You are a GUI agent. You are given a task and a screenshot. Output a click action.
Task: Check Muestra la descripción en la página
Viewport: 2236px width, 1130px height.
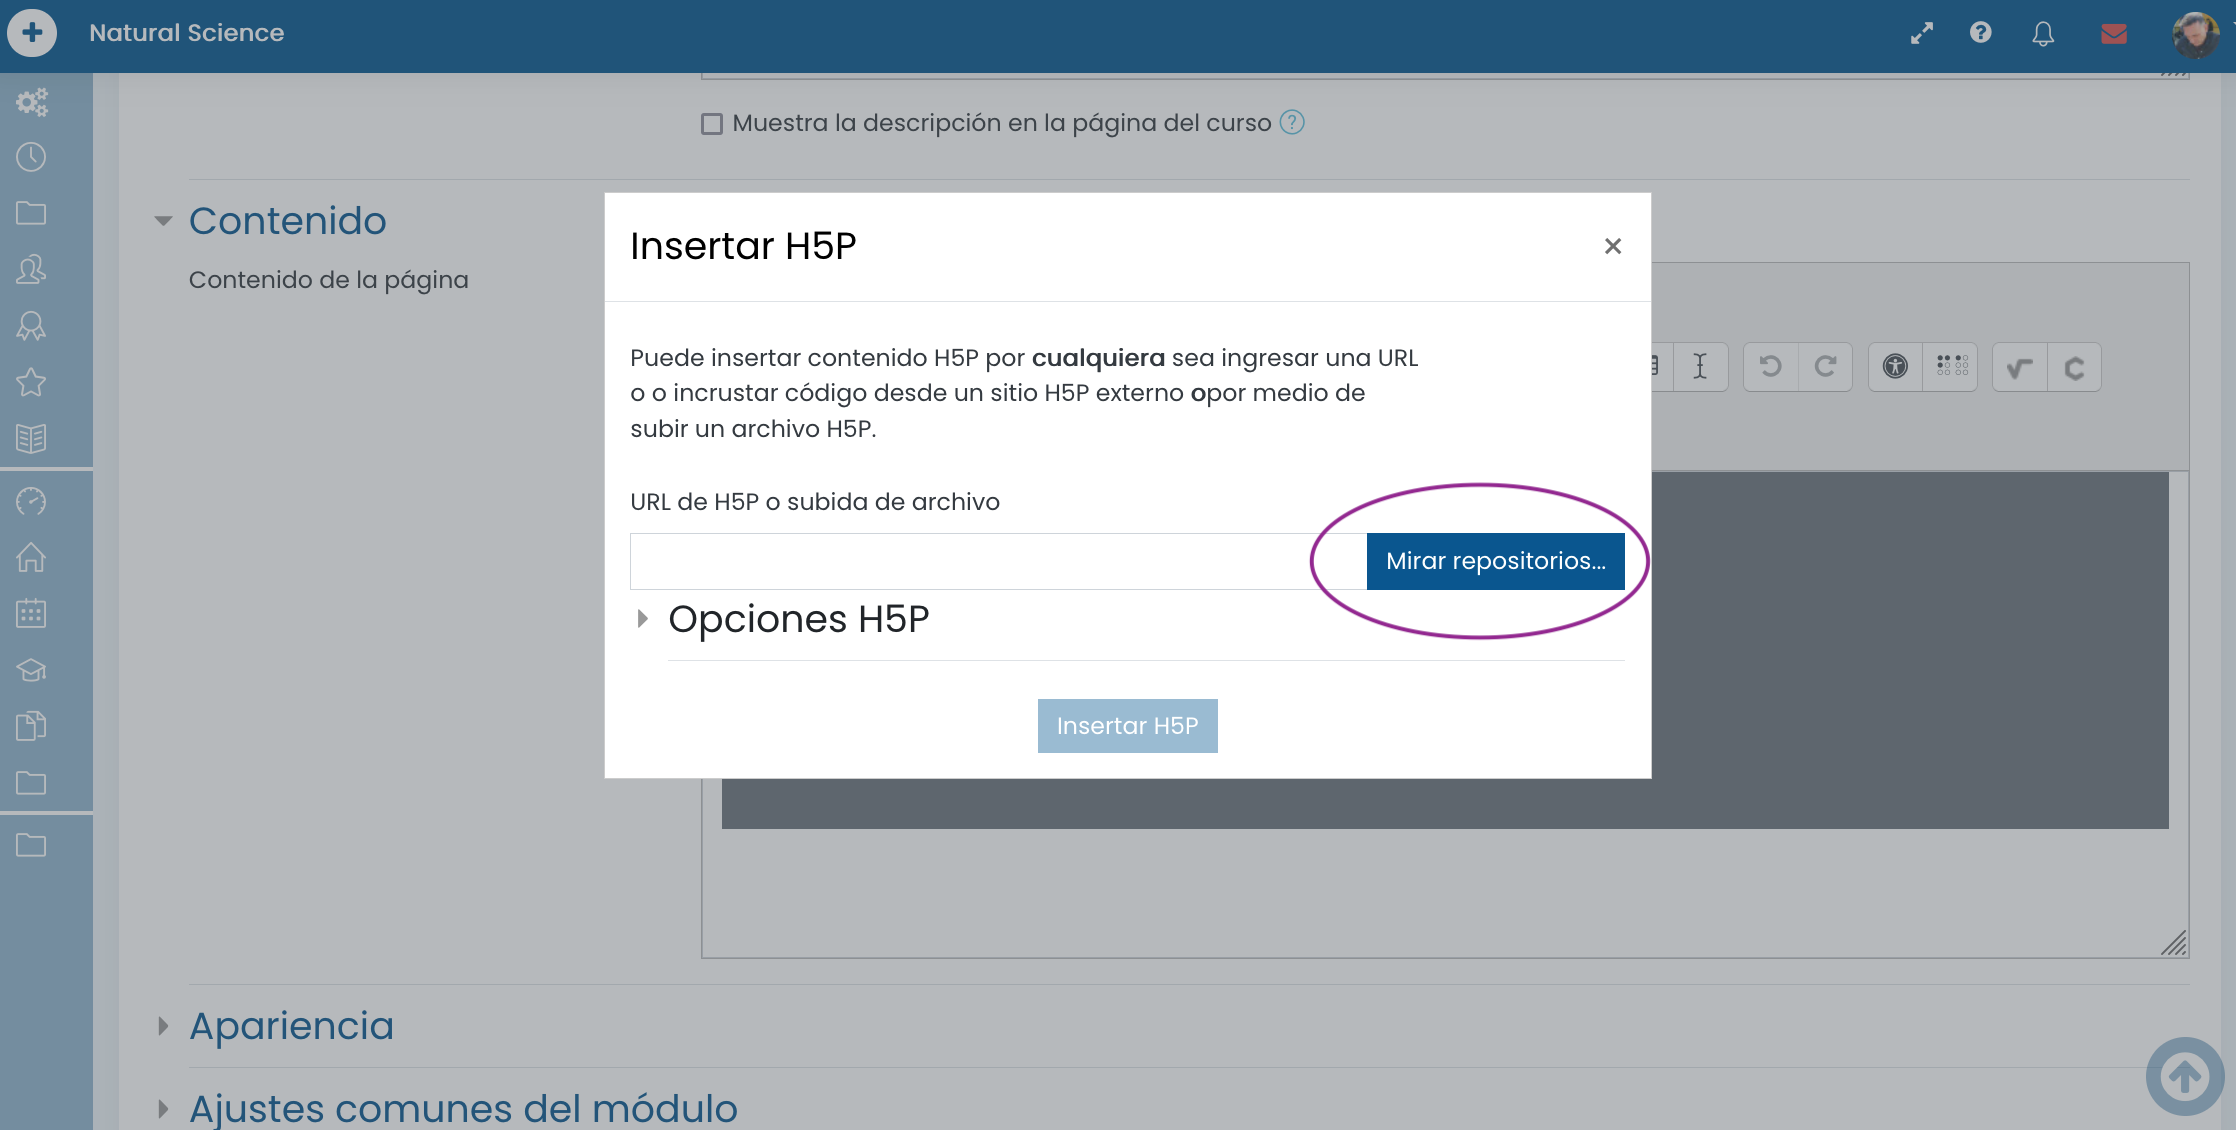(712, 124)
